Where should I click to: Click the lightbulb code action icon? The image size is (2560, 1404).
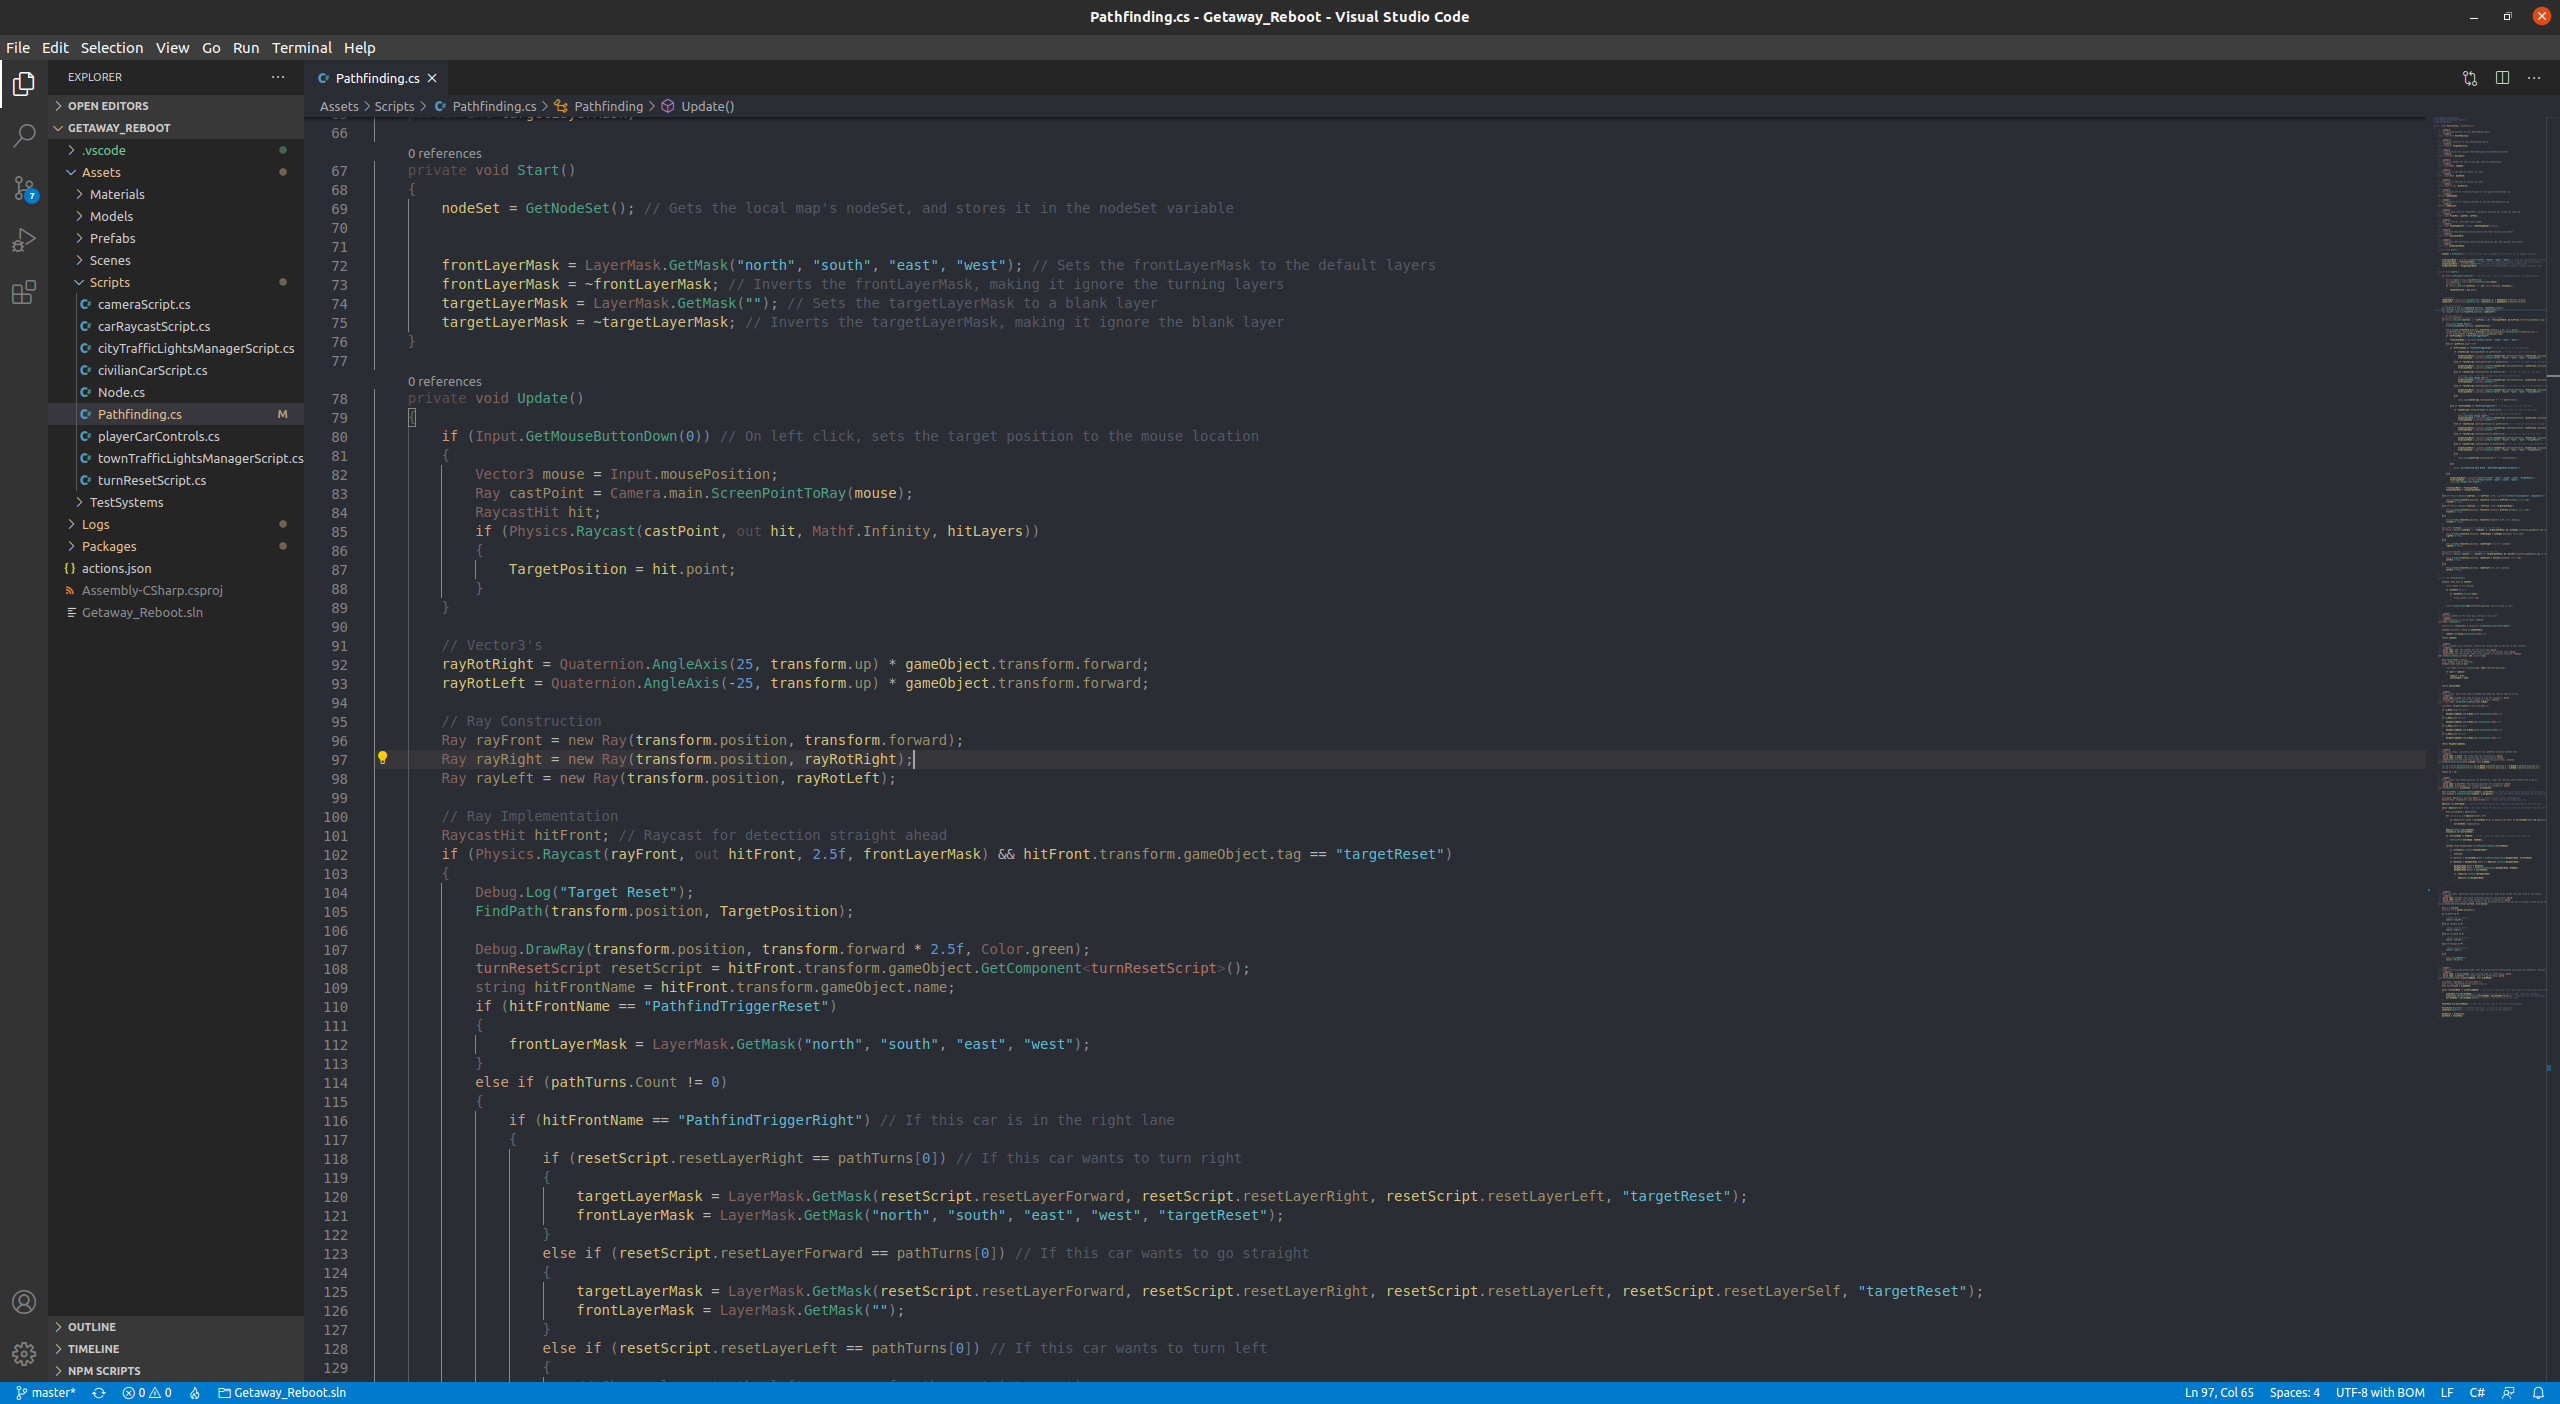click(382, 758)
